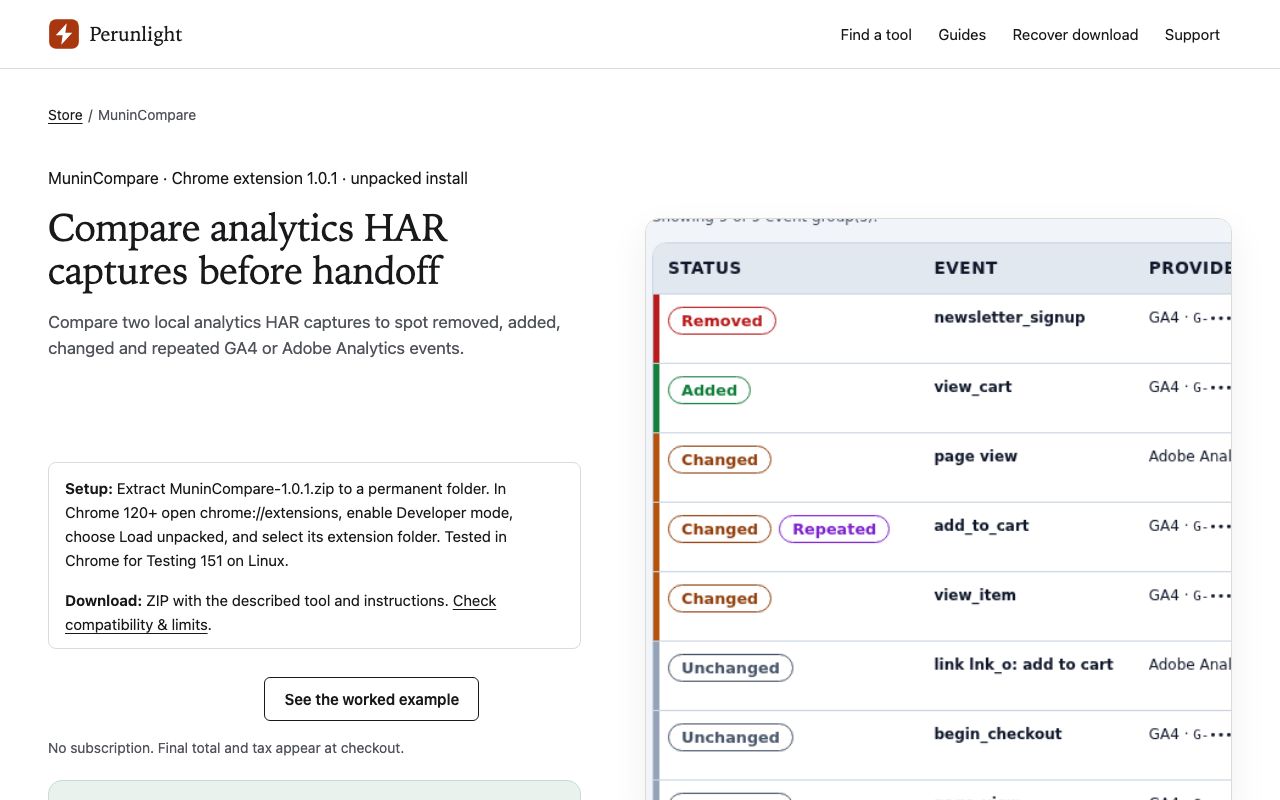Click the Added status badge
Screen dimensions: 1280x800
click(709, 390)
